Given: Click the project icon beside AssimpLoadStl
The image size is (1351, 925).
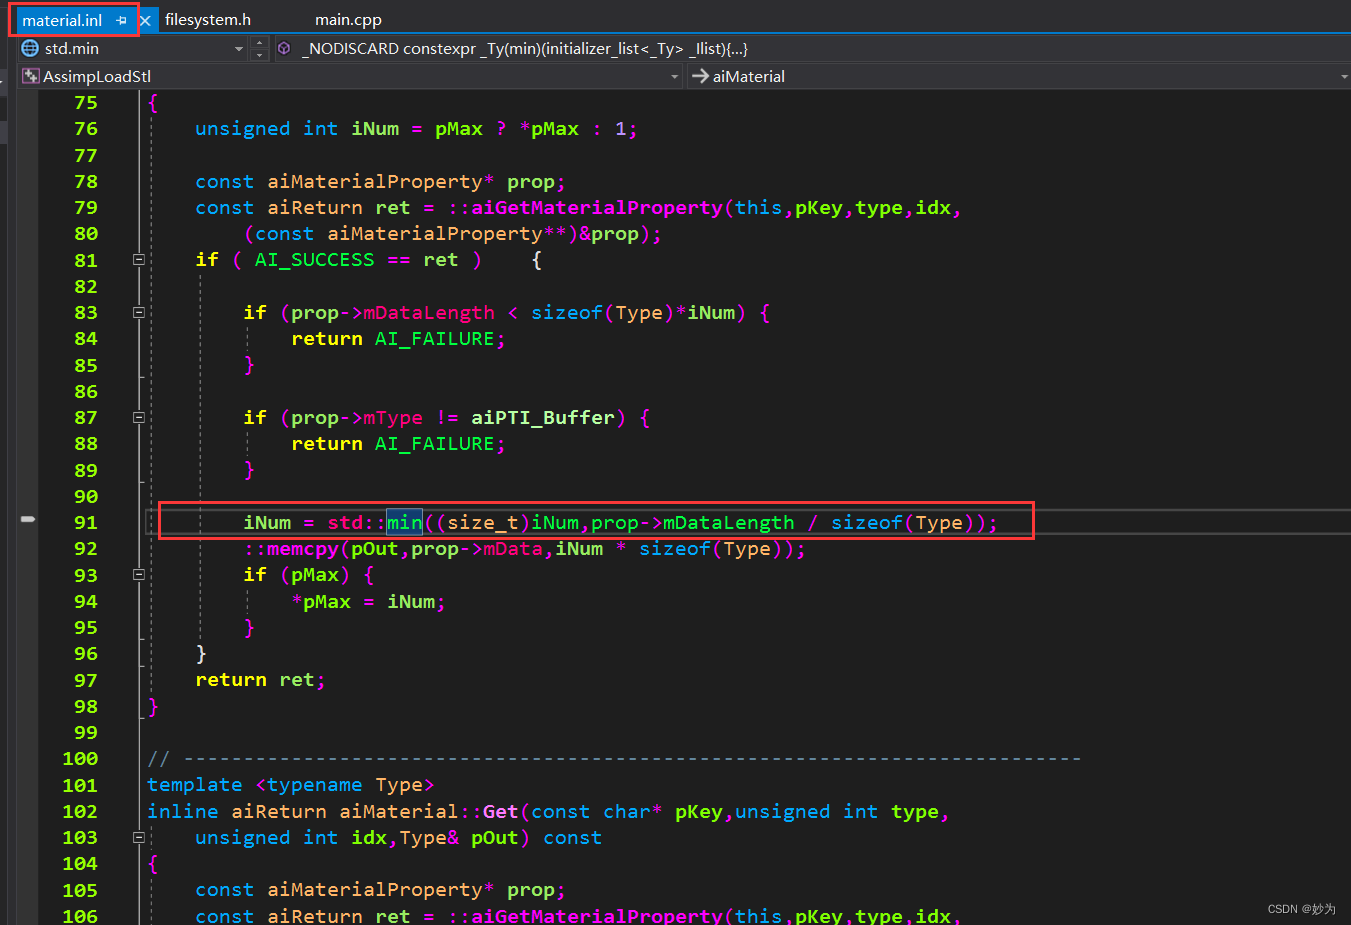Looking at the screenshot, I should point(31,76).
